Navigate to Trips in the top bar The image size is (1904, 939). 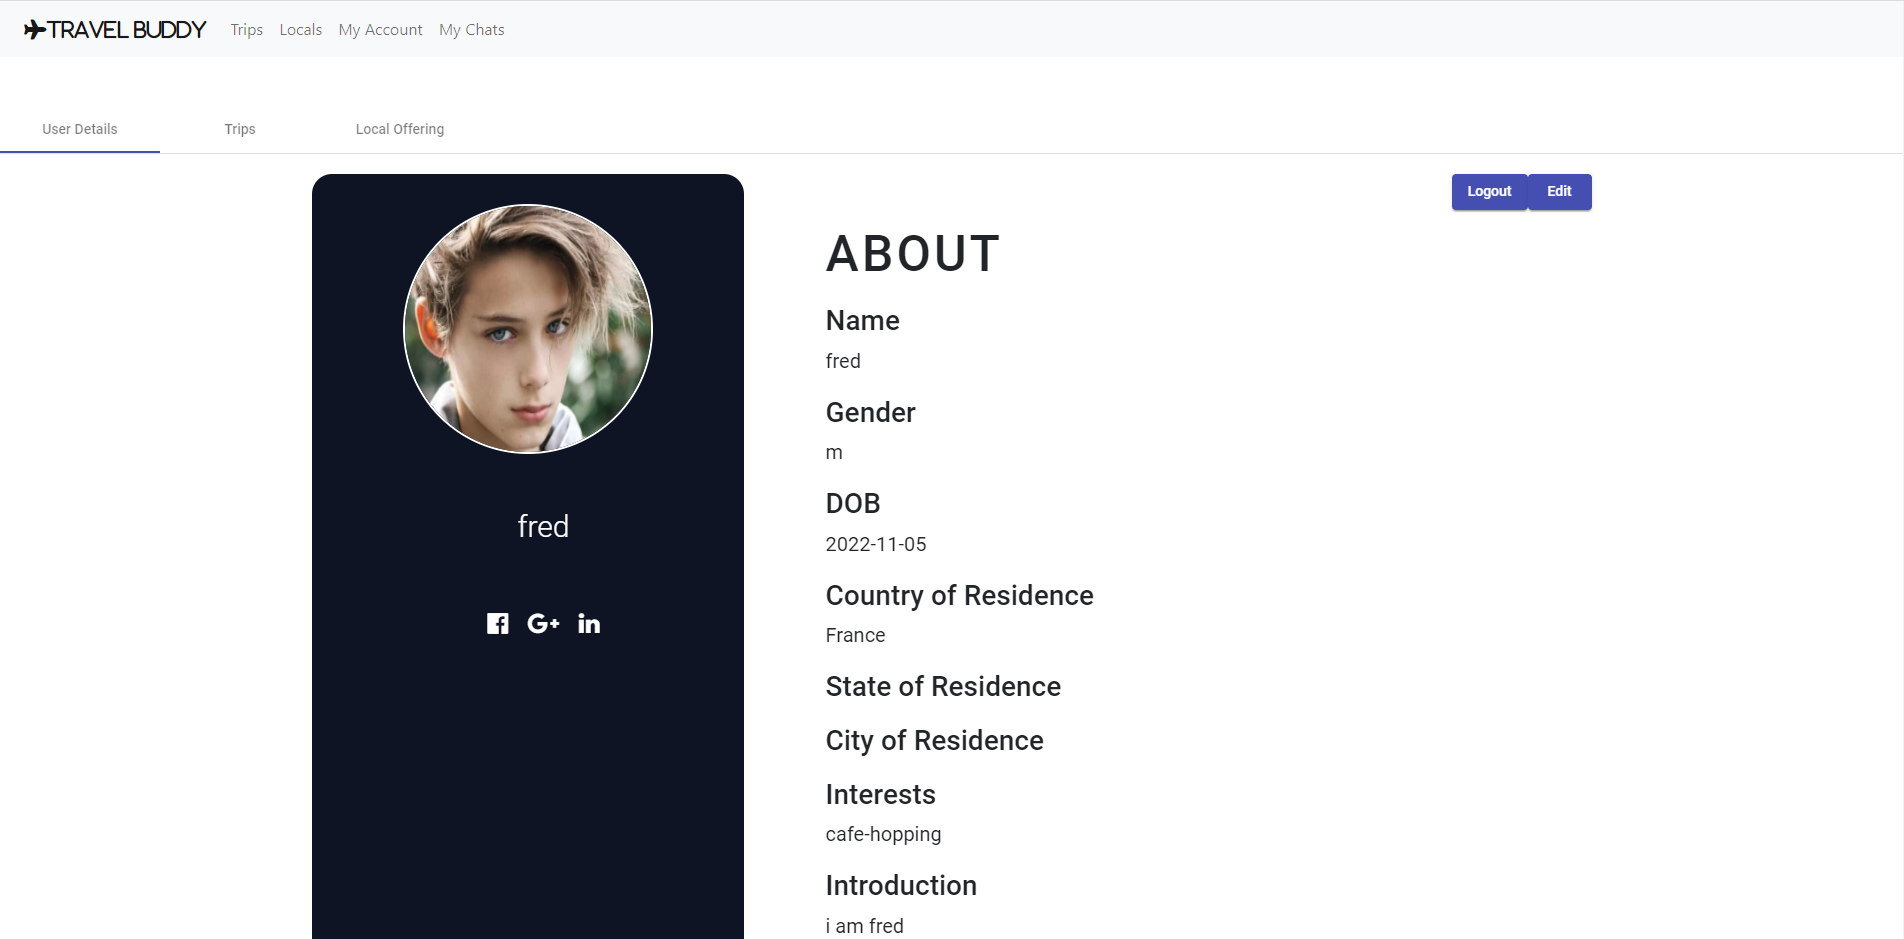tap(246, 29)
